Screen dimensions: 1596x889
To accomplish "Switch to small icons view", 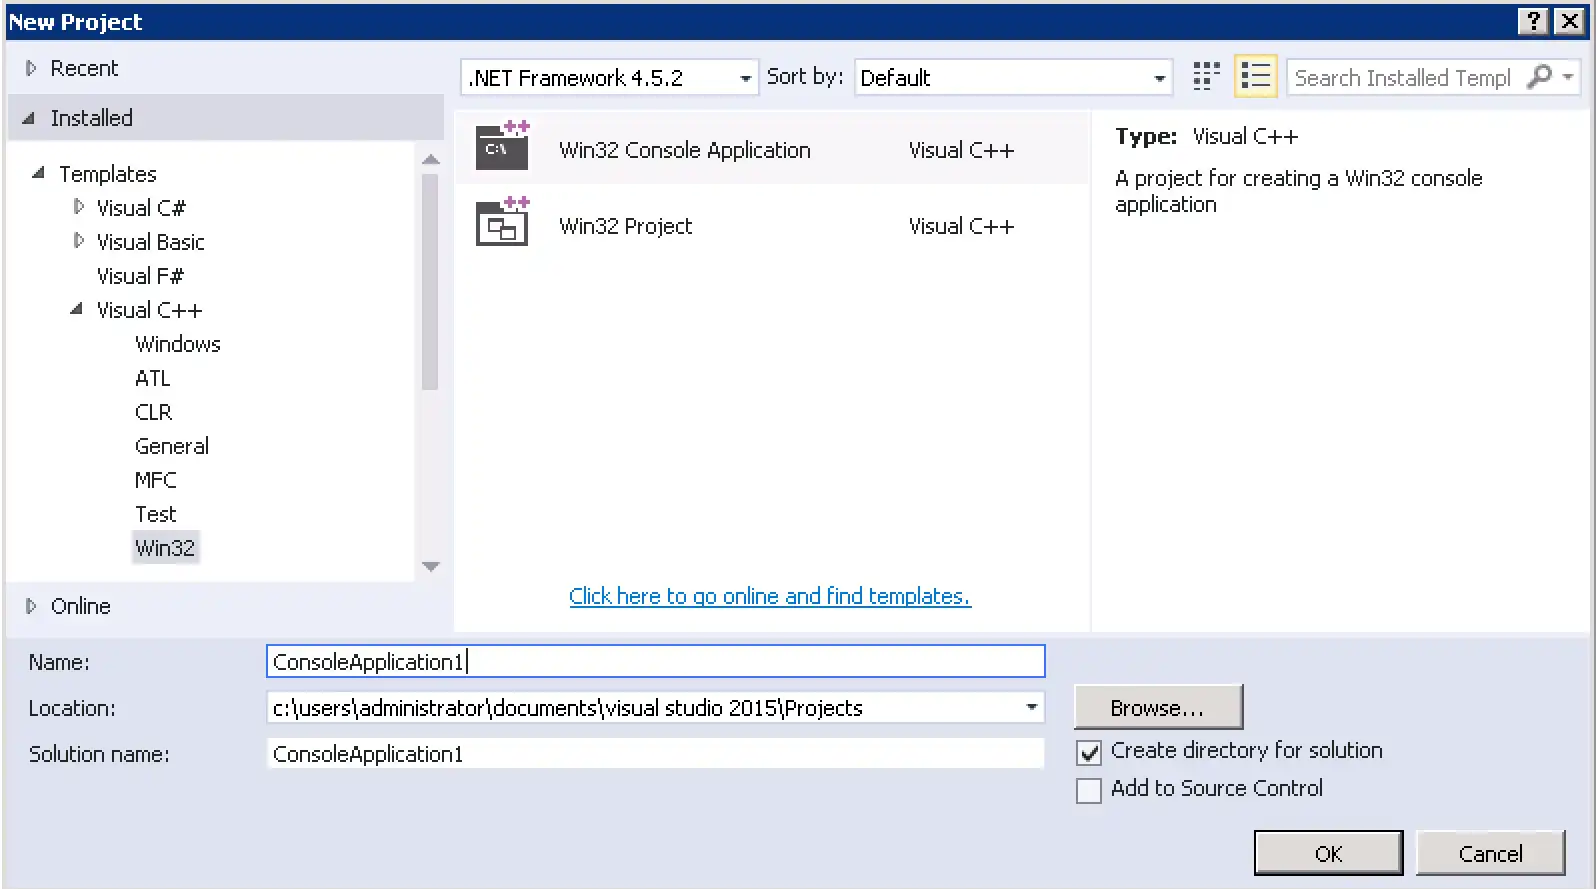I will (1206, 77).
